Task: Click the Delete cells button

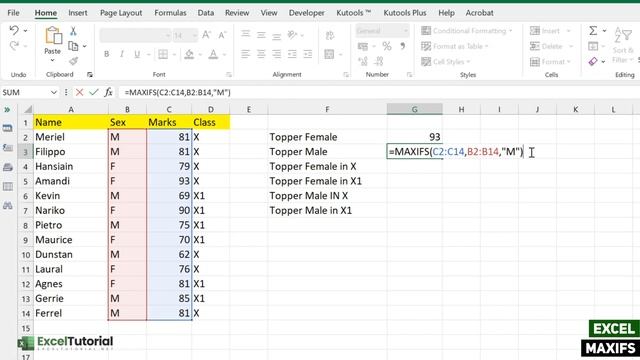Action: tap(551, 46)
